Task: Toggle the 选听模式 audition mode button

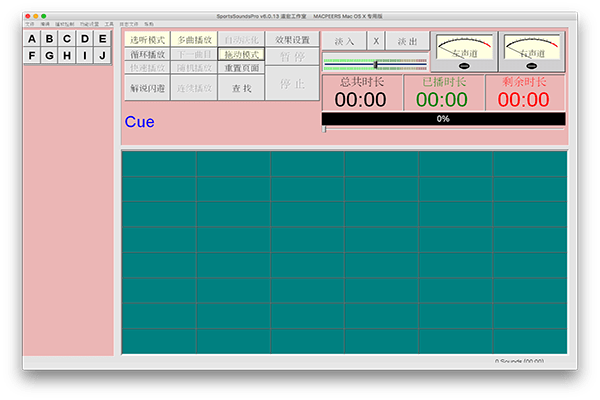Action: [x=147, y=40]
